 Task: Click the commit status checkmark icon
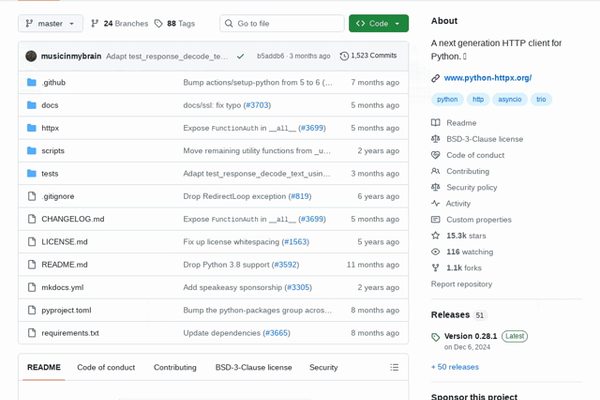click(x=240, y=56)
